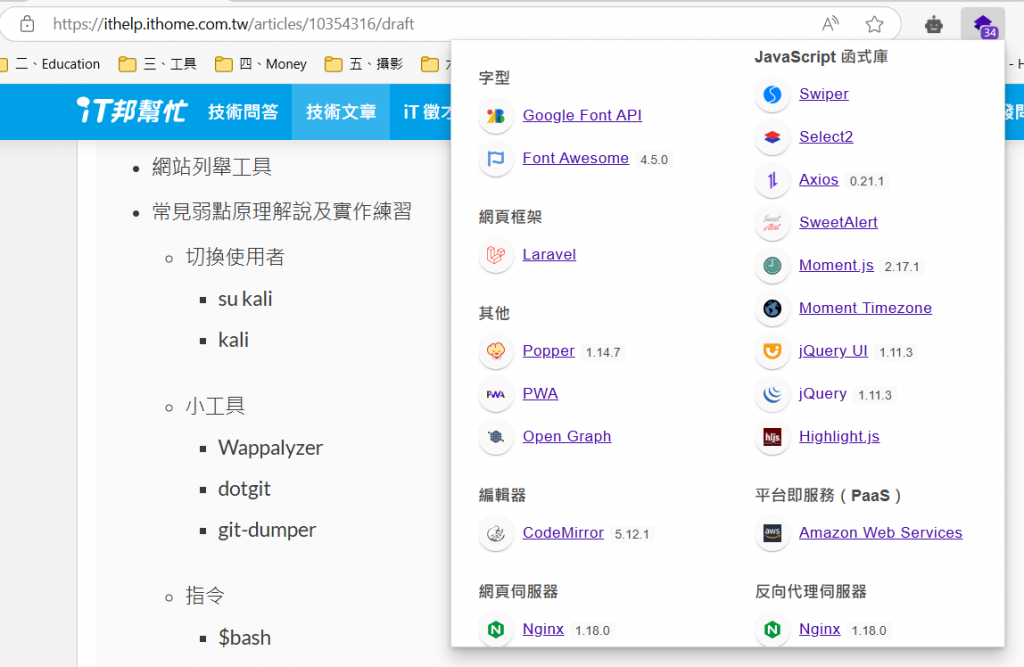Open the 四、Money bookmarks folder
1024x667 pixels.
tap(261, 64)
